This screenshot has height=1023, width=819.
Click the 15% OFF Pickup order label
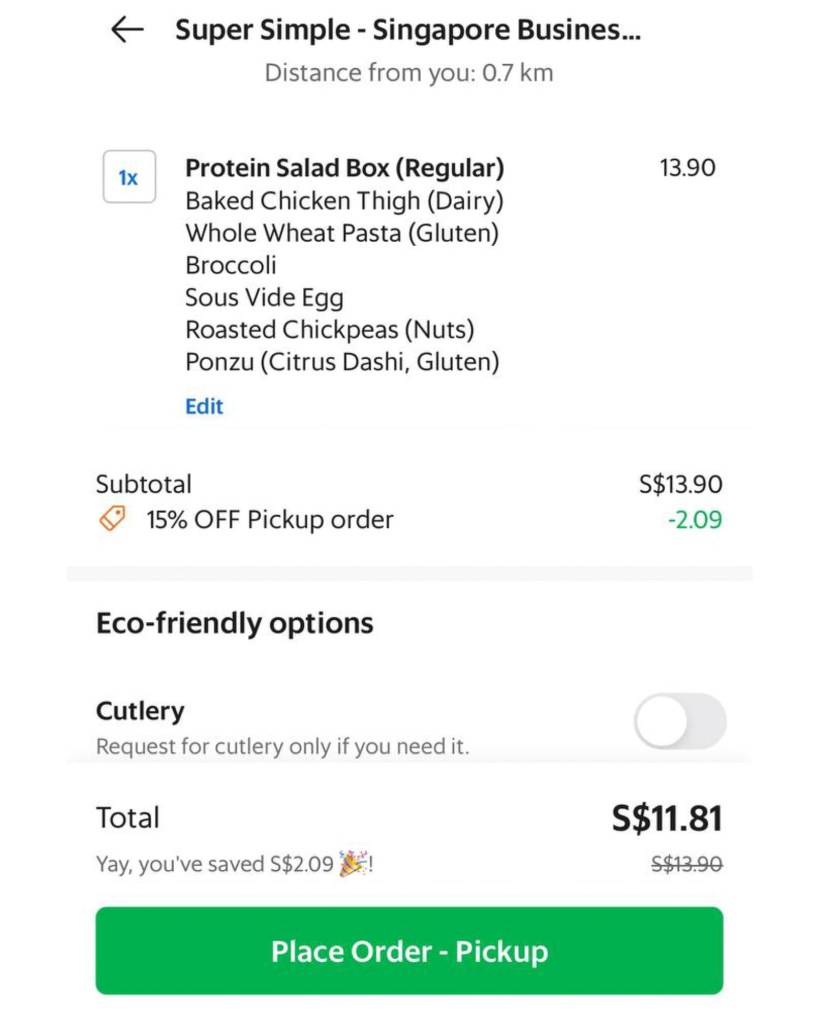(270, 520)
